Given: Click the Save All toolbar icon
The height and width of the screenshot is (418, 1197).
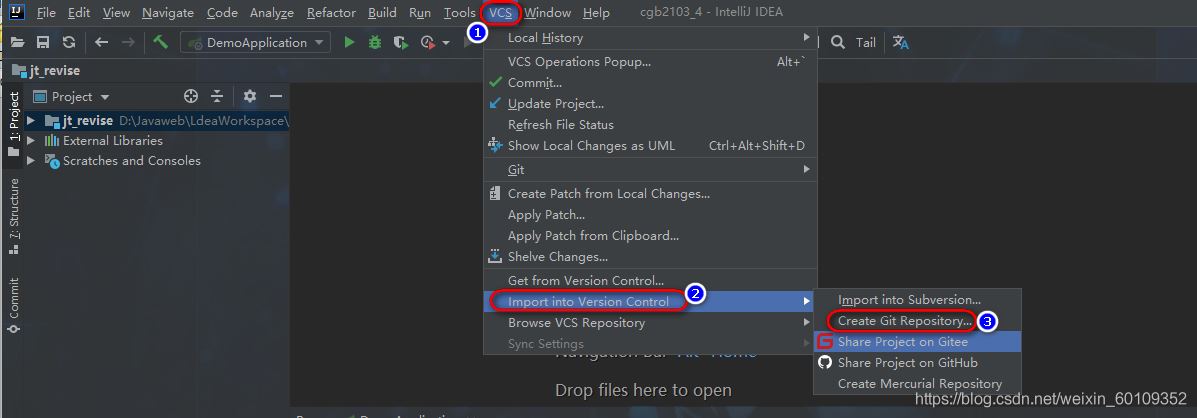Looking at the screenshot, I should [x=44, y=43].
